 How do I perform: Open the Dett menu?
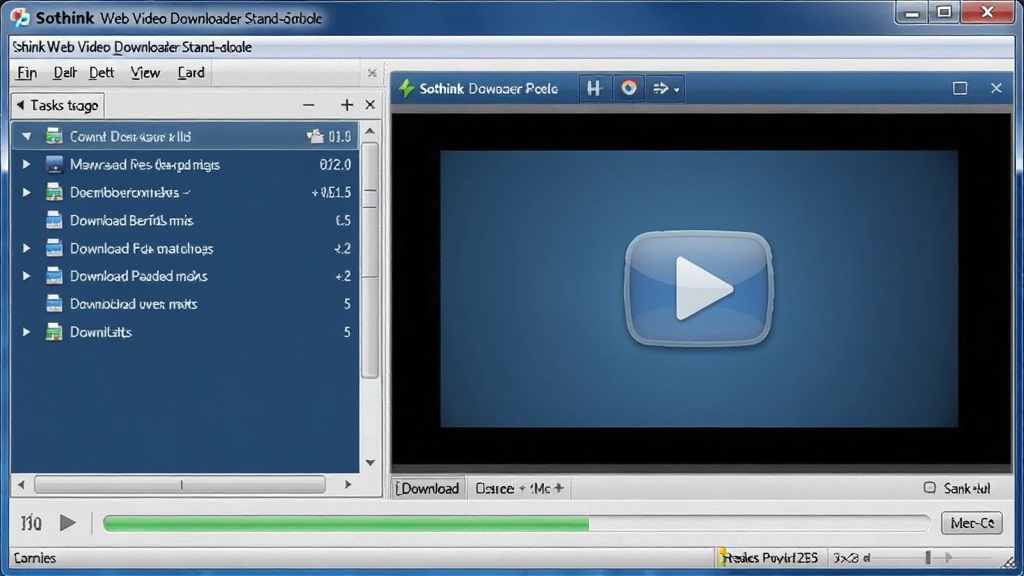pos(101,72)
